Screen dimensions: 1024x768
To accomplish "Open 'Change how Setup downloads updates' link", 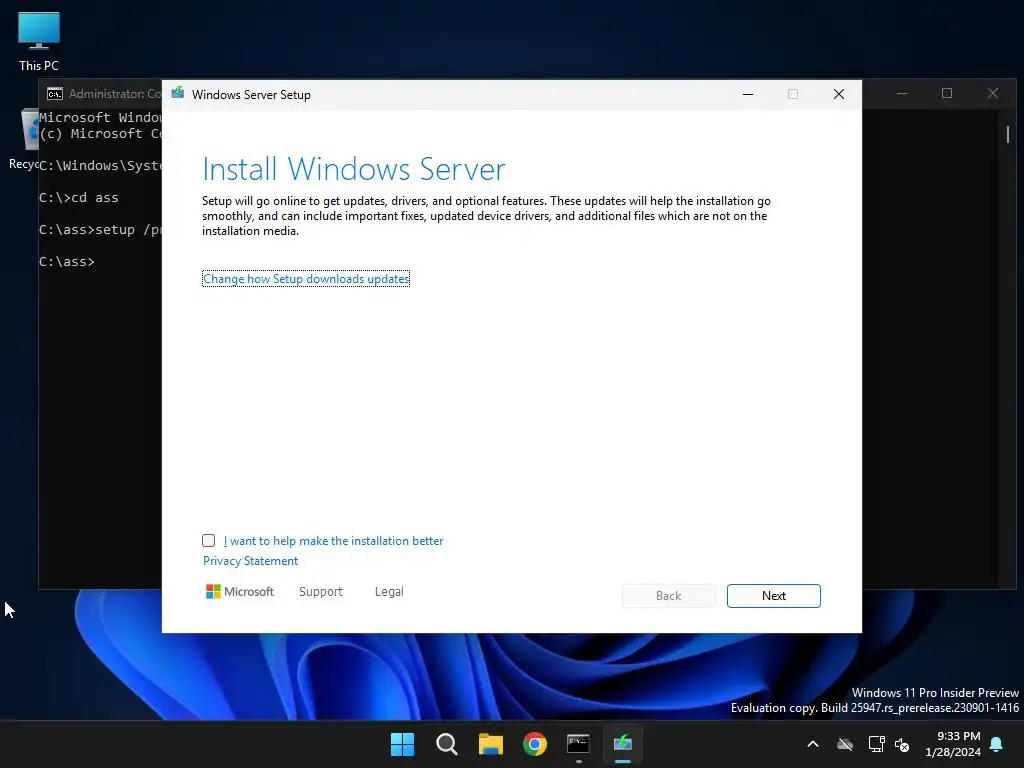I will click(306, 279).
